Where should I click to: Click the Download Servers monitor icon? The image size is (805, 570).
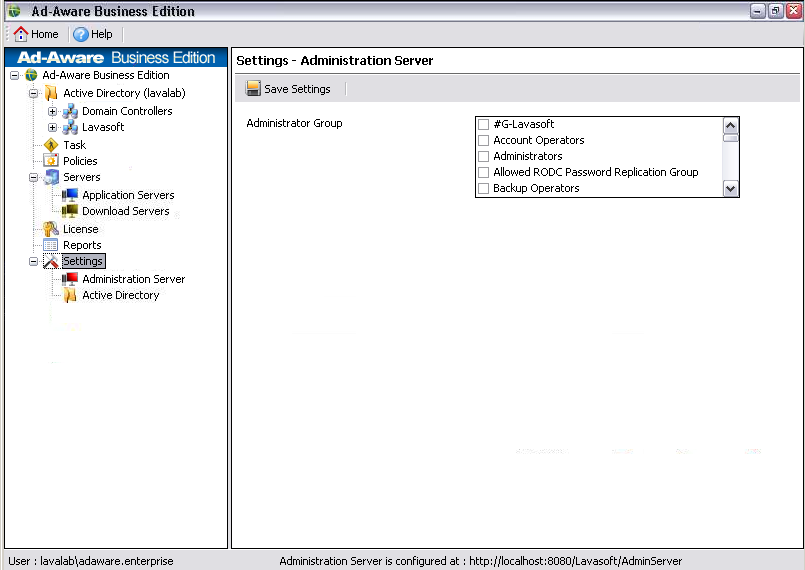pos(70,211)
